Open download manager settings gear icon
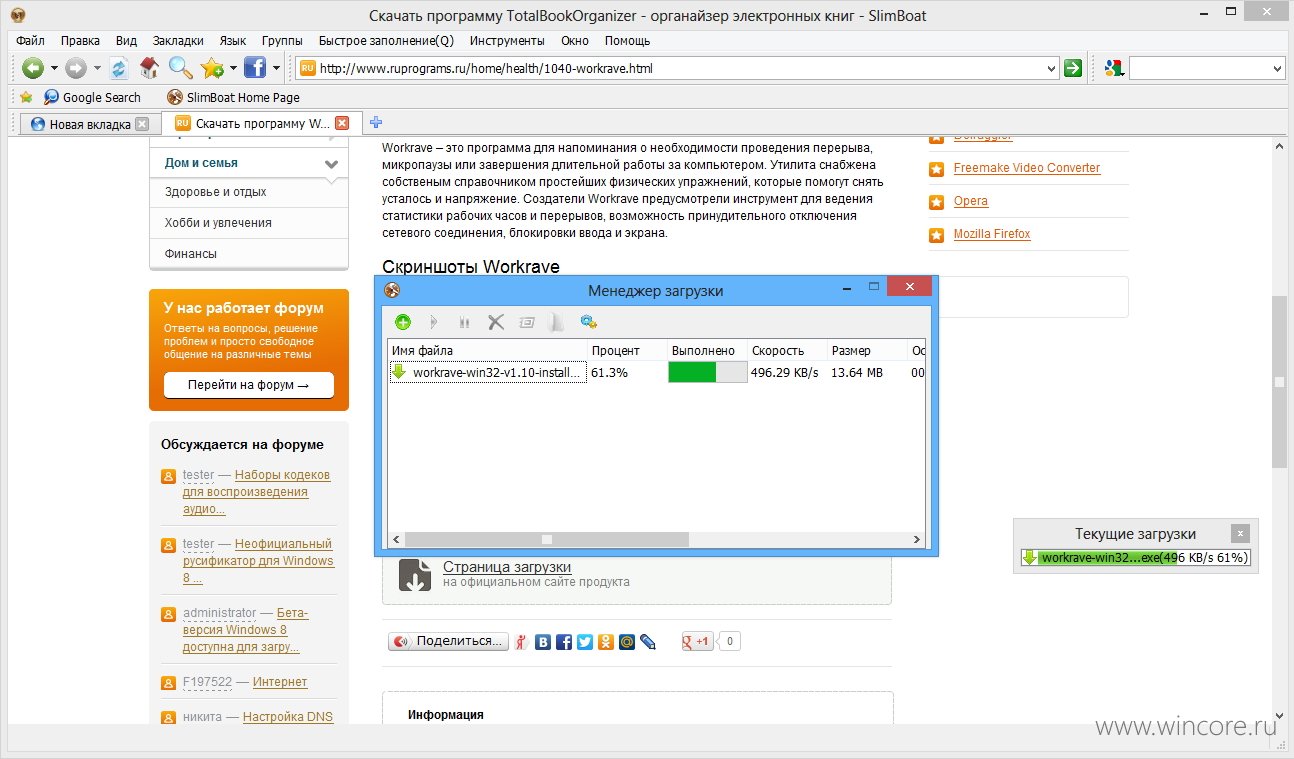The width and height of the screenshot is (1294, 759). coord(589,322)
